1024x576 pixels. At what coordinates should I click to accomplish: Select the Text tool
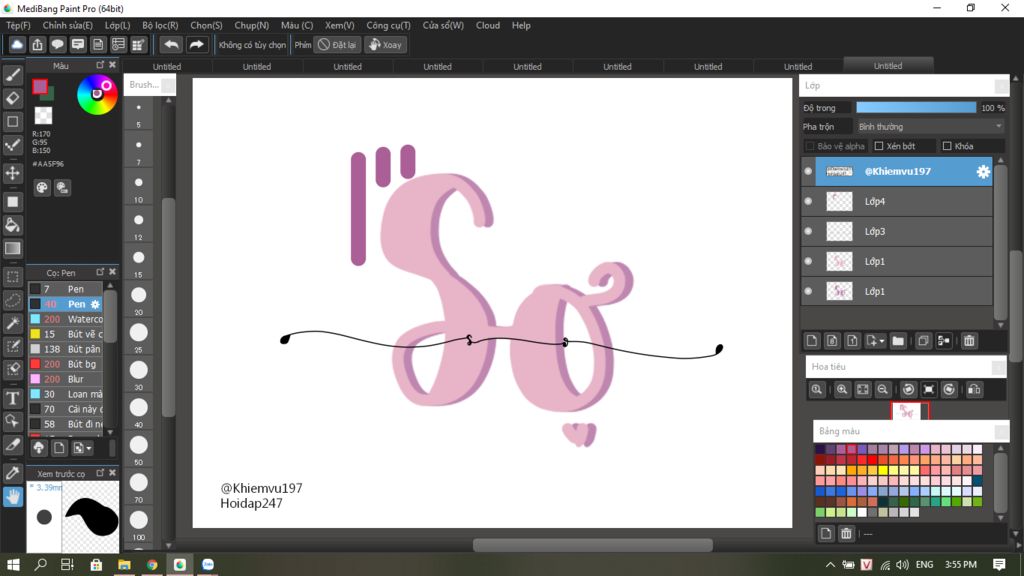(x=12, y=398)
